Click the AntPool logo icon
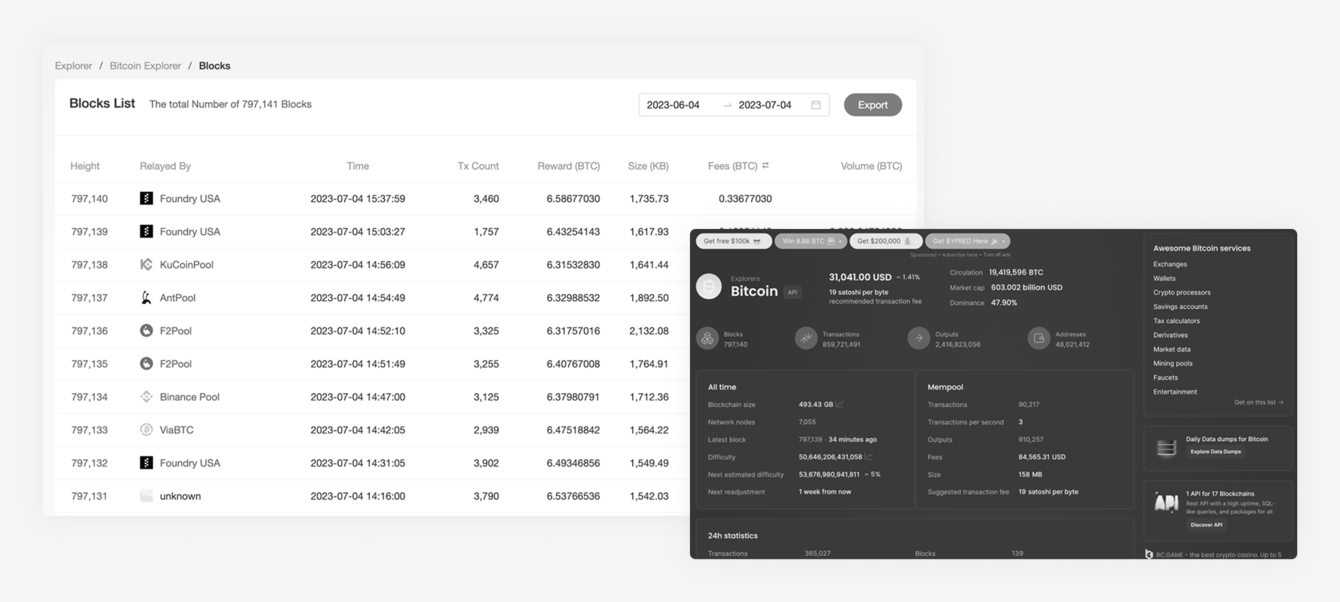The width and height of the screenshot is (1340, 602). [146, 298]
